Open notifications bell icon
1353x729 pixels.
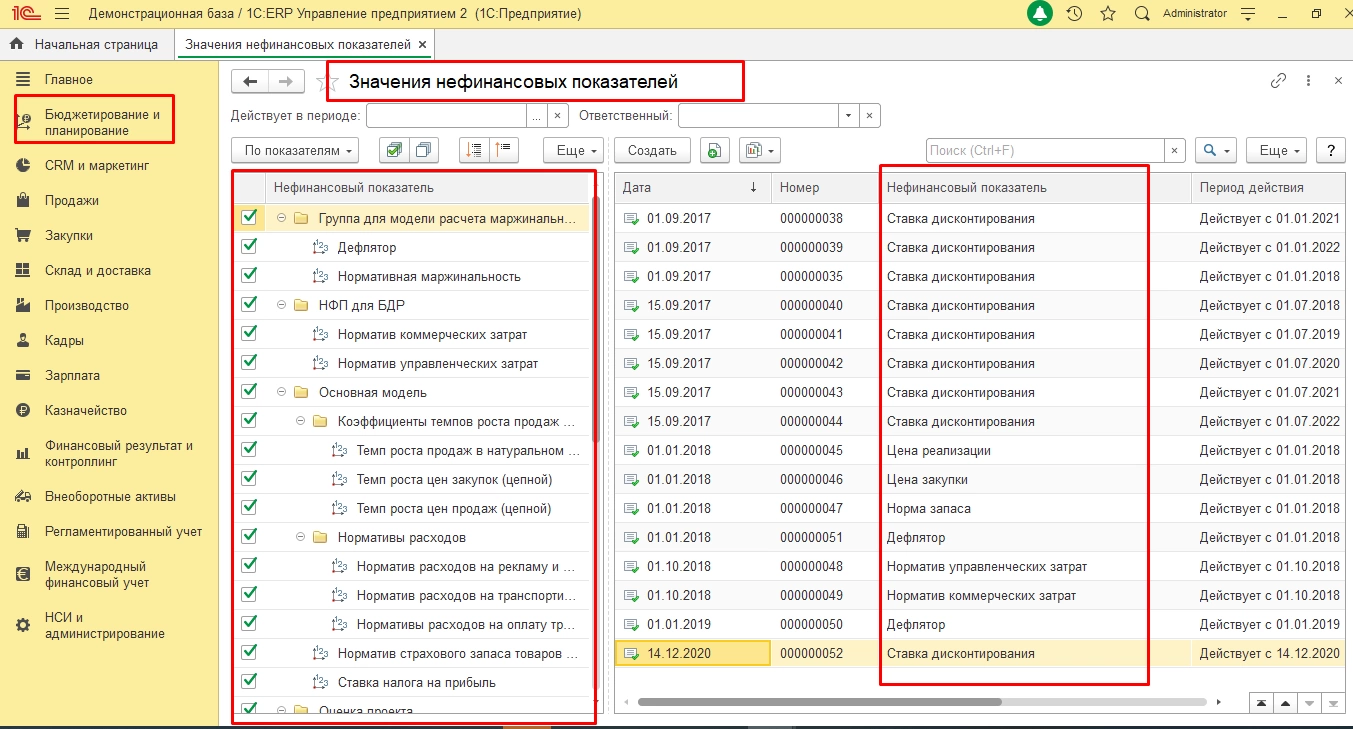pyautogui.click(x=1041, y=14)
